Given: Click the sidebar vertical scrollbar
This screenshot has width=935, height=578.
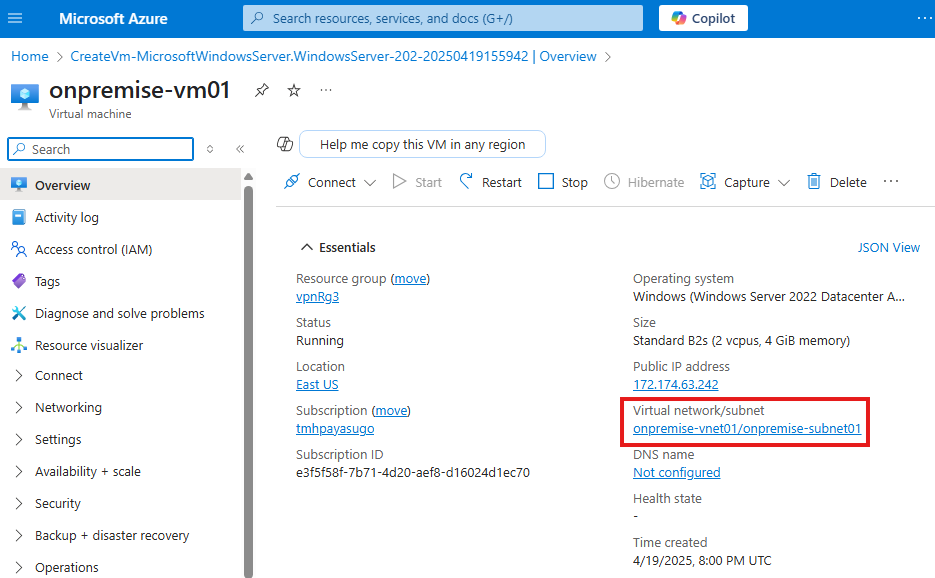Looking at the screenshot, I should 249,382.
